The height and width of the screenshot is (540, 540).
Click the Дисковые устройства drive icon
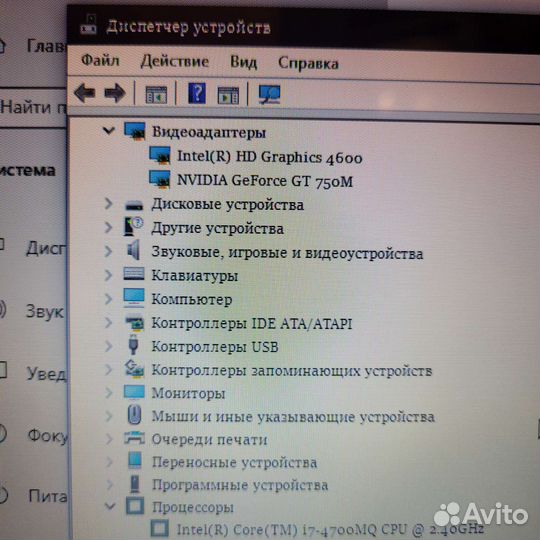click(x=134, y=205)
